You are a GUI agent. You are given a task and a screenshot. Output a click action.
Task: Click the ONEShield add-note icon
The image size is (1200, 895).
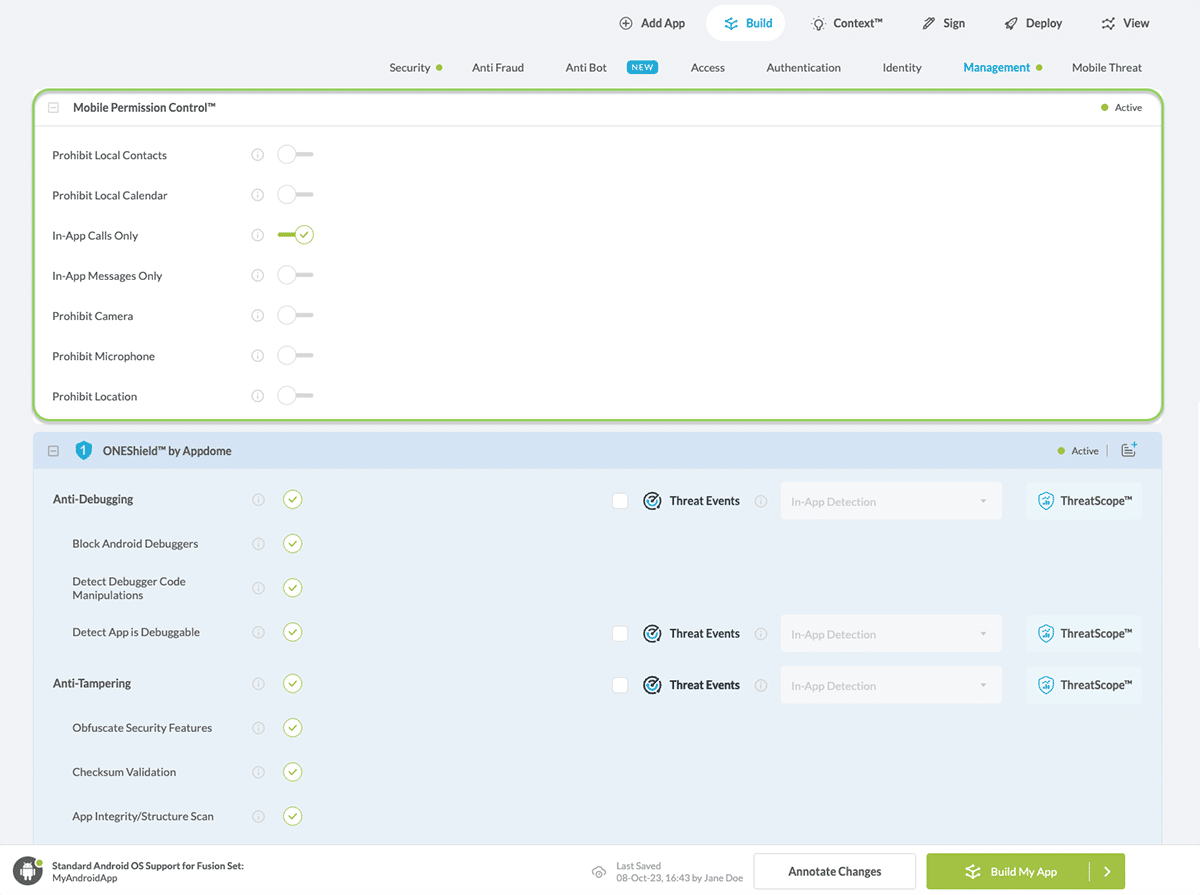[x=1128, y=451]
